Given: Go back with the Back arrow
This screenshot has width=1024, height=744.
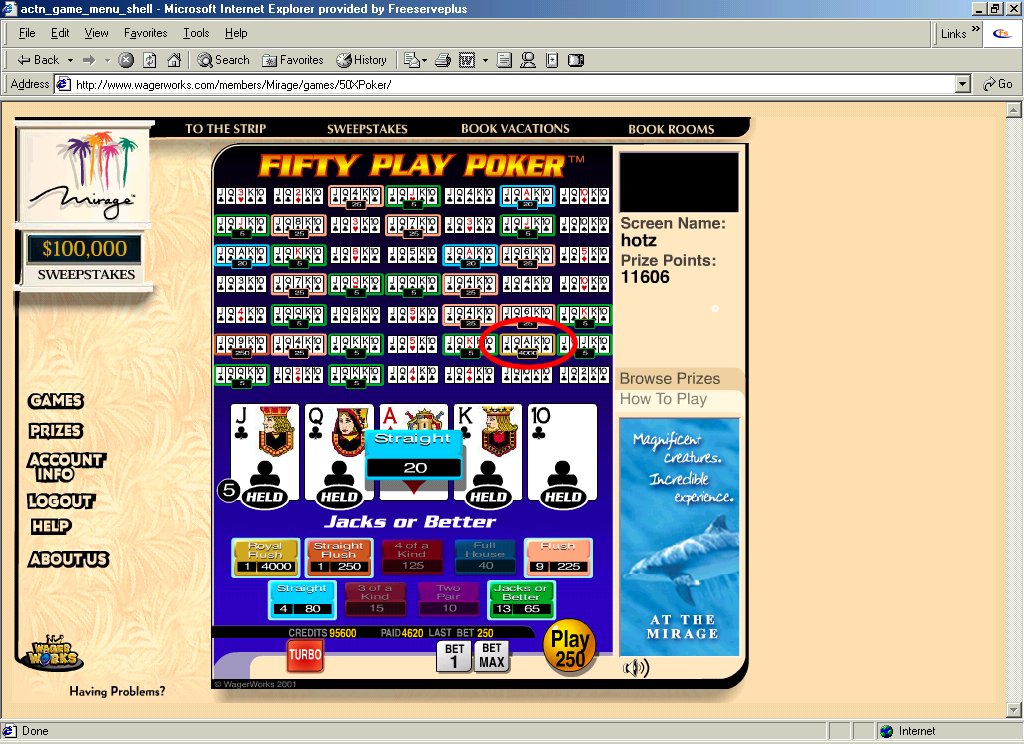Looking at the screenshot, I should [x=38, y=60].
